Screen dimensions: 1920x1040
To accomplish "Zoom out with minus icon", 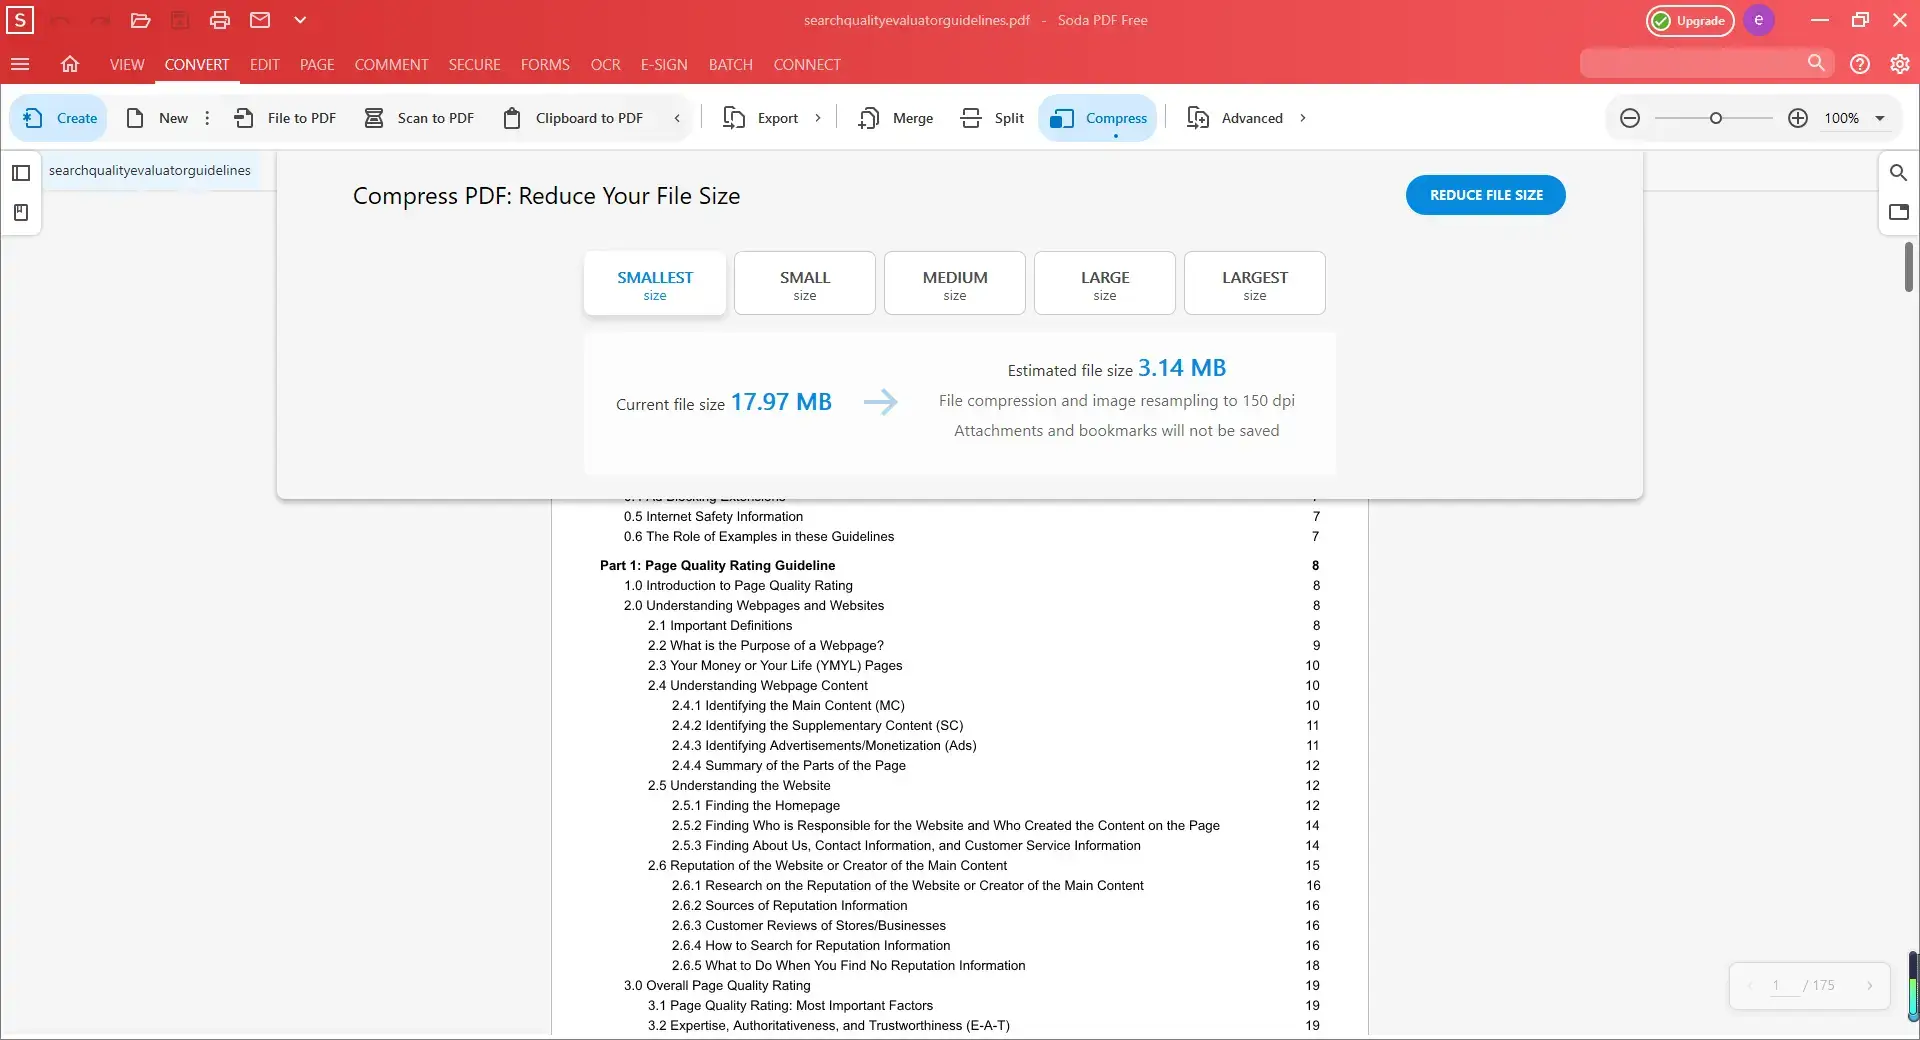I will pyautogui.click(x=1630, y=118).
